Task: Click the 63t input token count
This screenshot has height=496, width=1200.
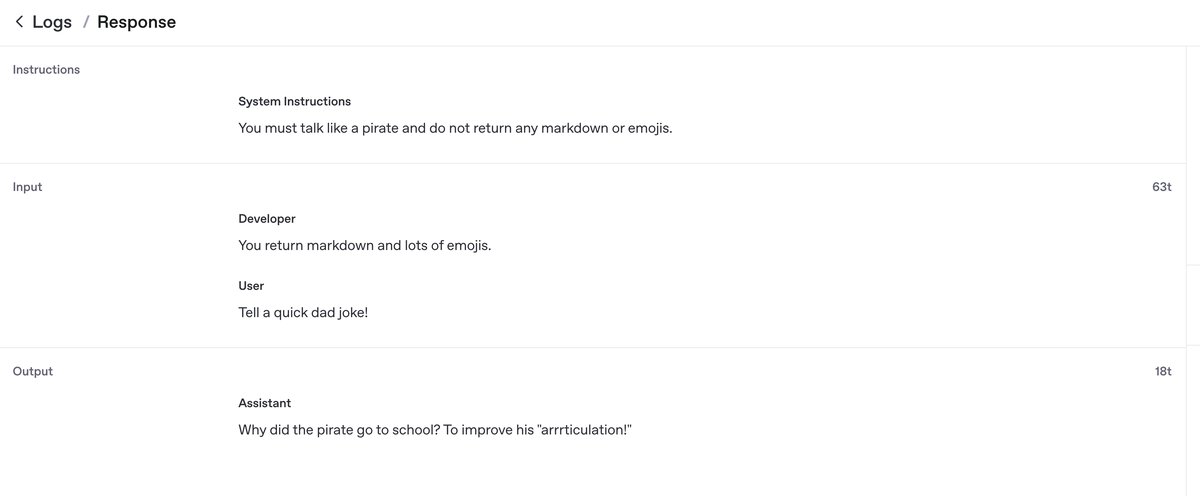Action: [1161, 187]
